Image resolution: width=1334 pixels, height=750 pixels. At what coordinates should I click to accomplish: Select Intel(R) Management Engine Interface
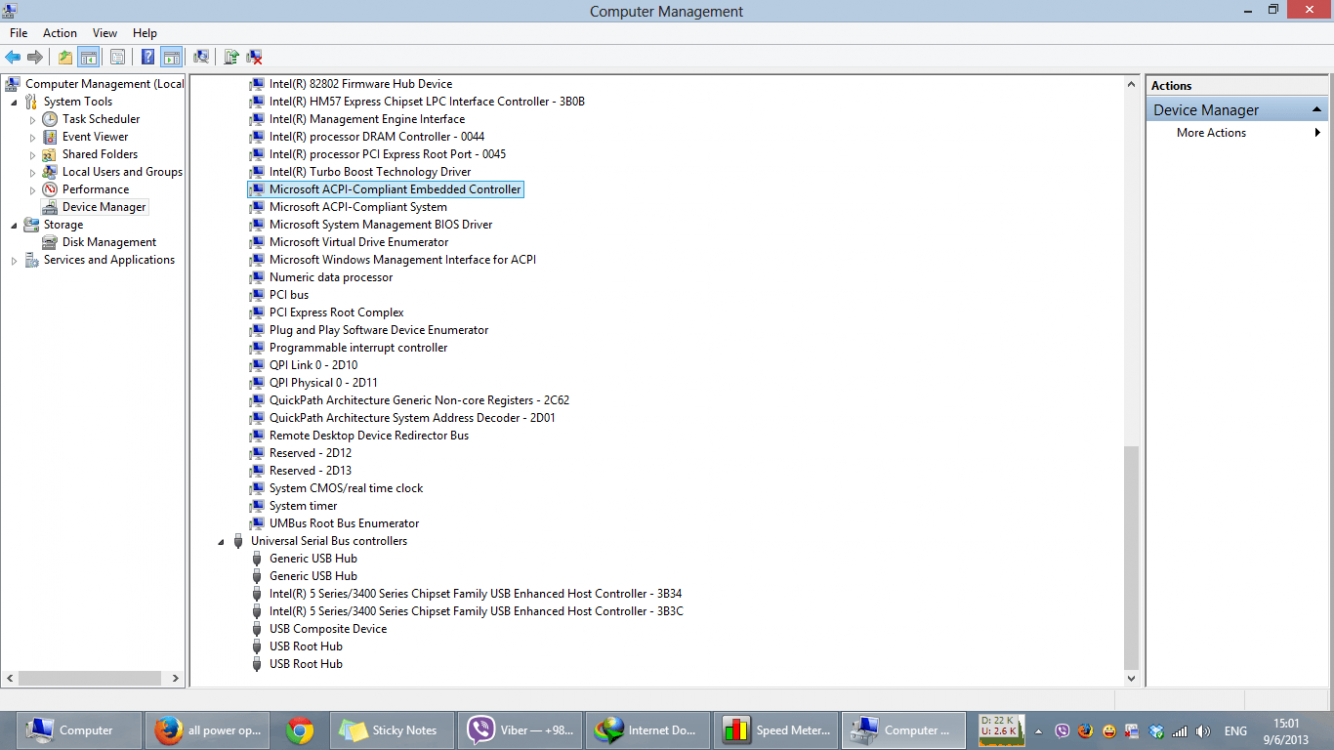point(367,119)
